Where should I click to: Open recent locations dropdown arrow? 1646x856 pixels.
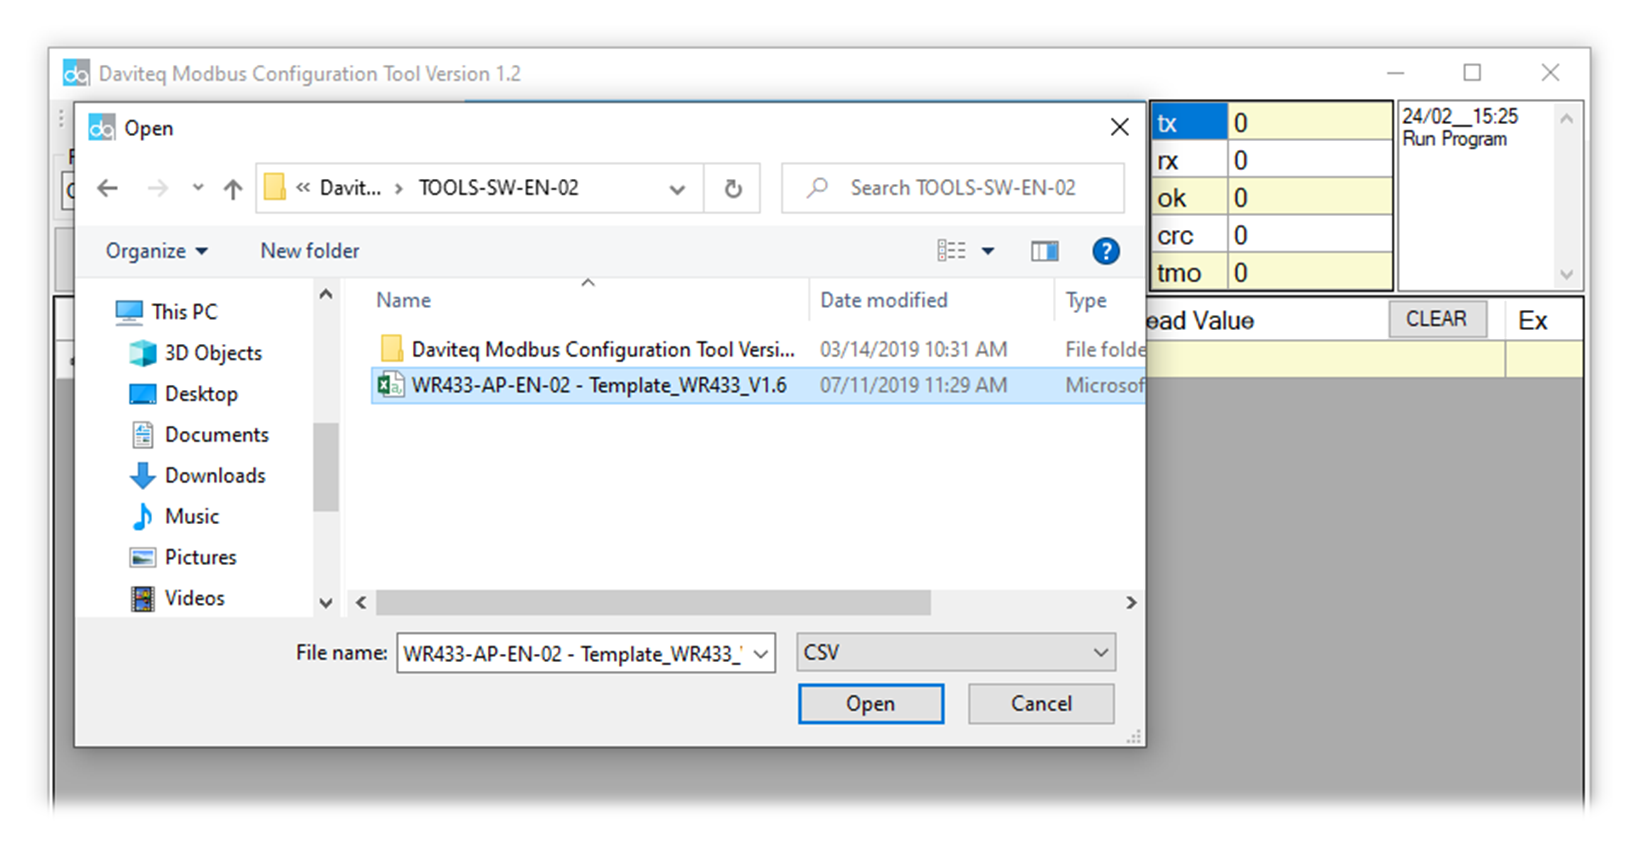click(197, 188)
